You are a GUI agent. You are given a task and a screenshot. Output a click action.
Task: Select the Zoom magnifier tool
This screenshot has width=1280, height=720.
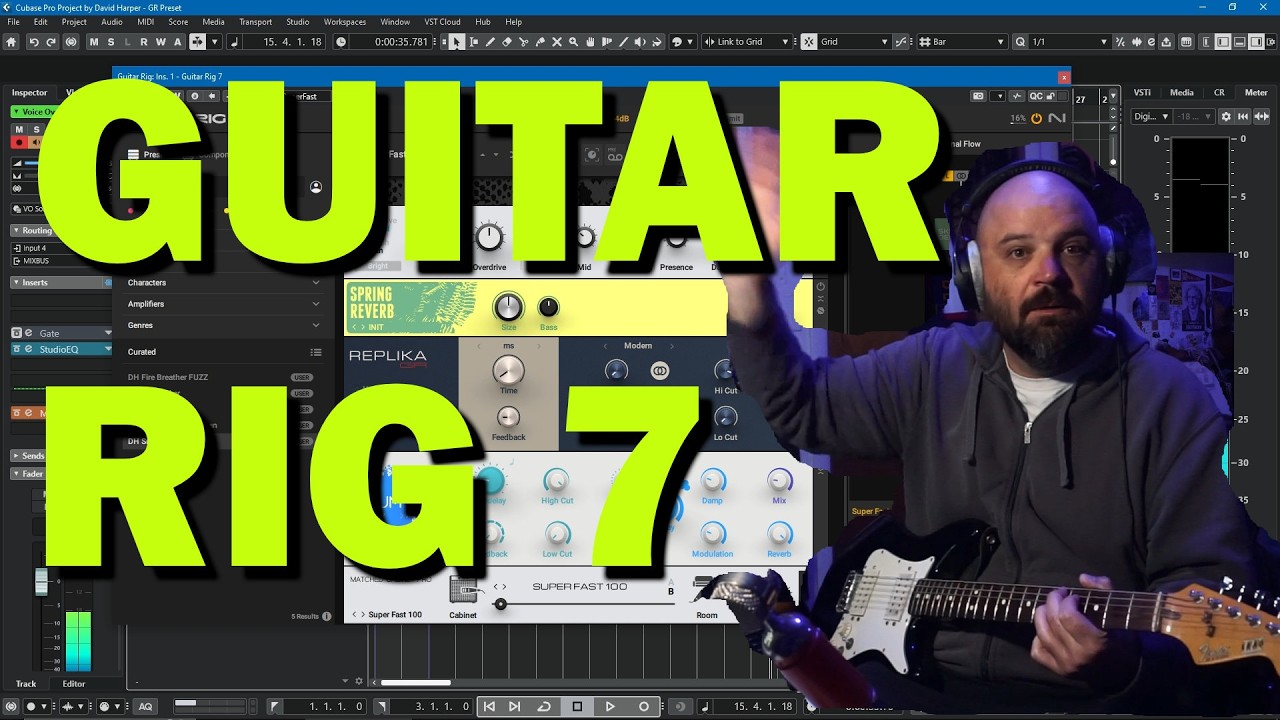click(x=573, y=42)
